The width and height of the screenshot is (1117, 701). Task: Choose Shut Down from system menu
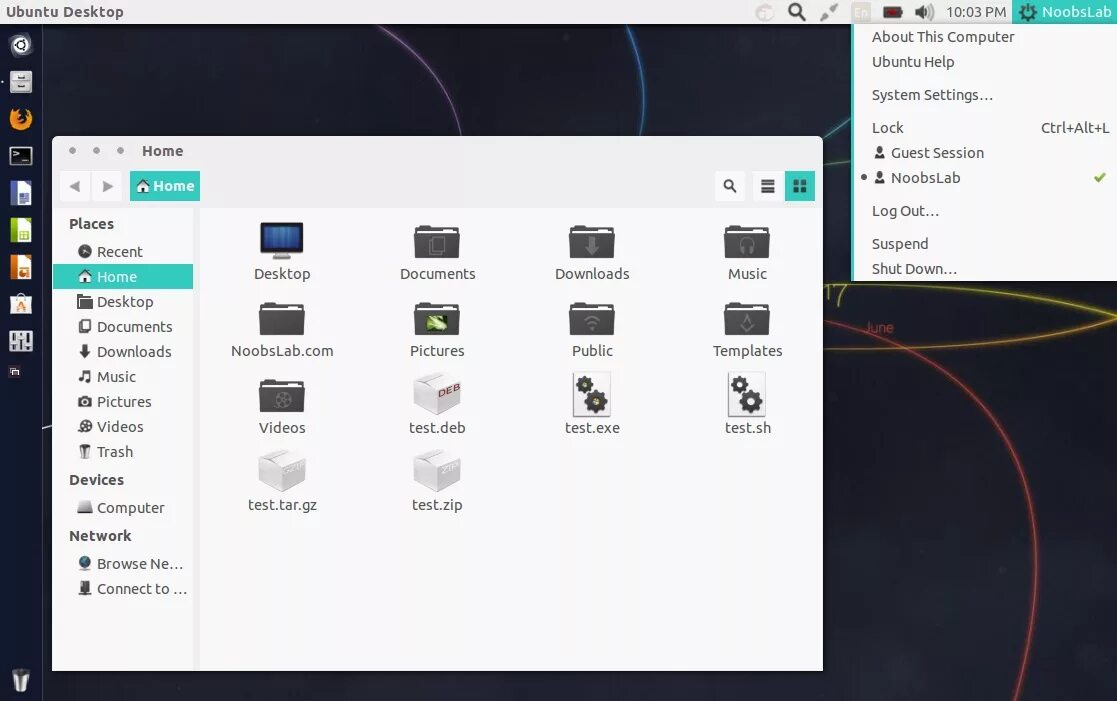[985, 269]
